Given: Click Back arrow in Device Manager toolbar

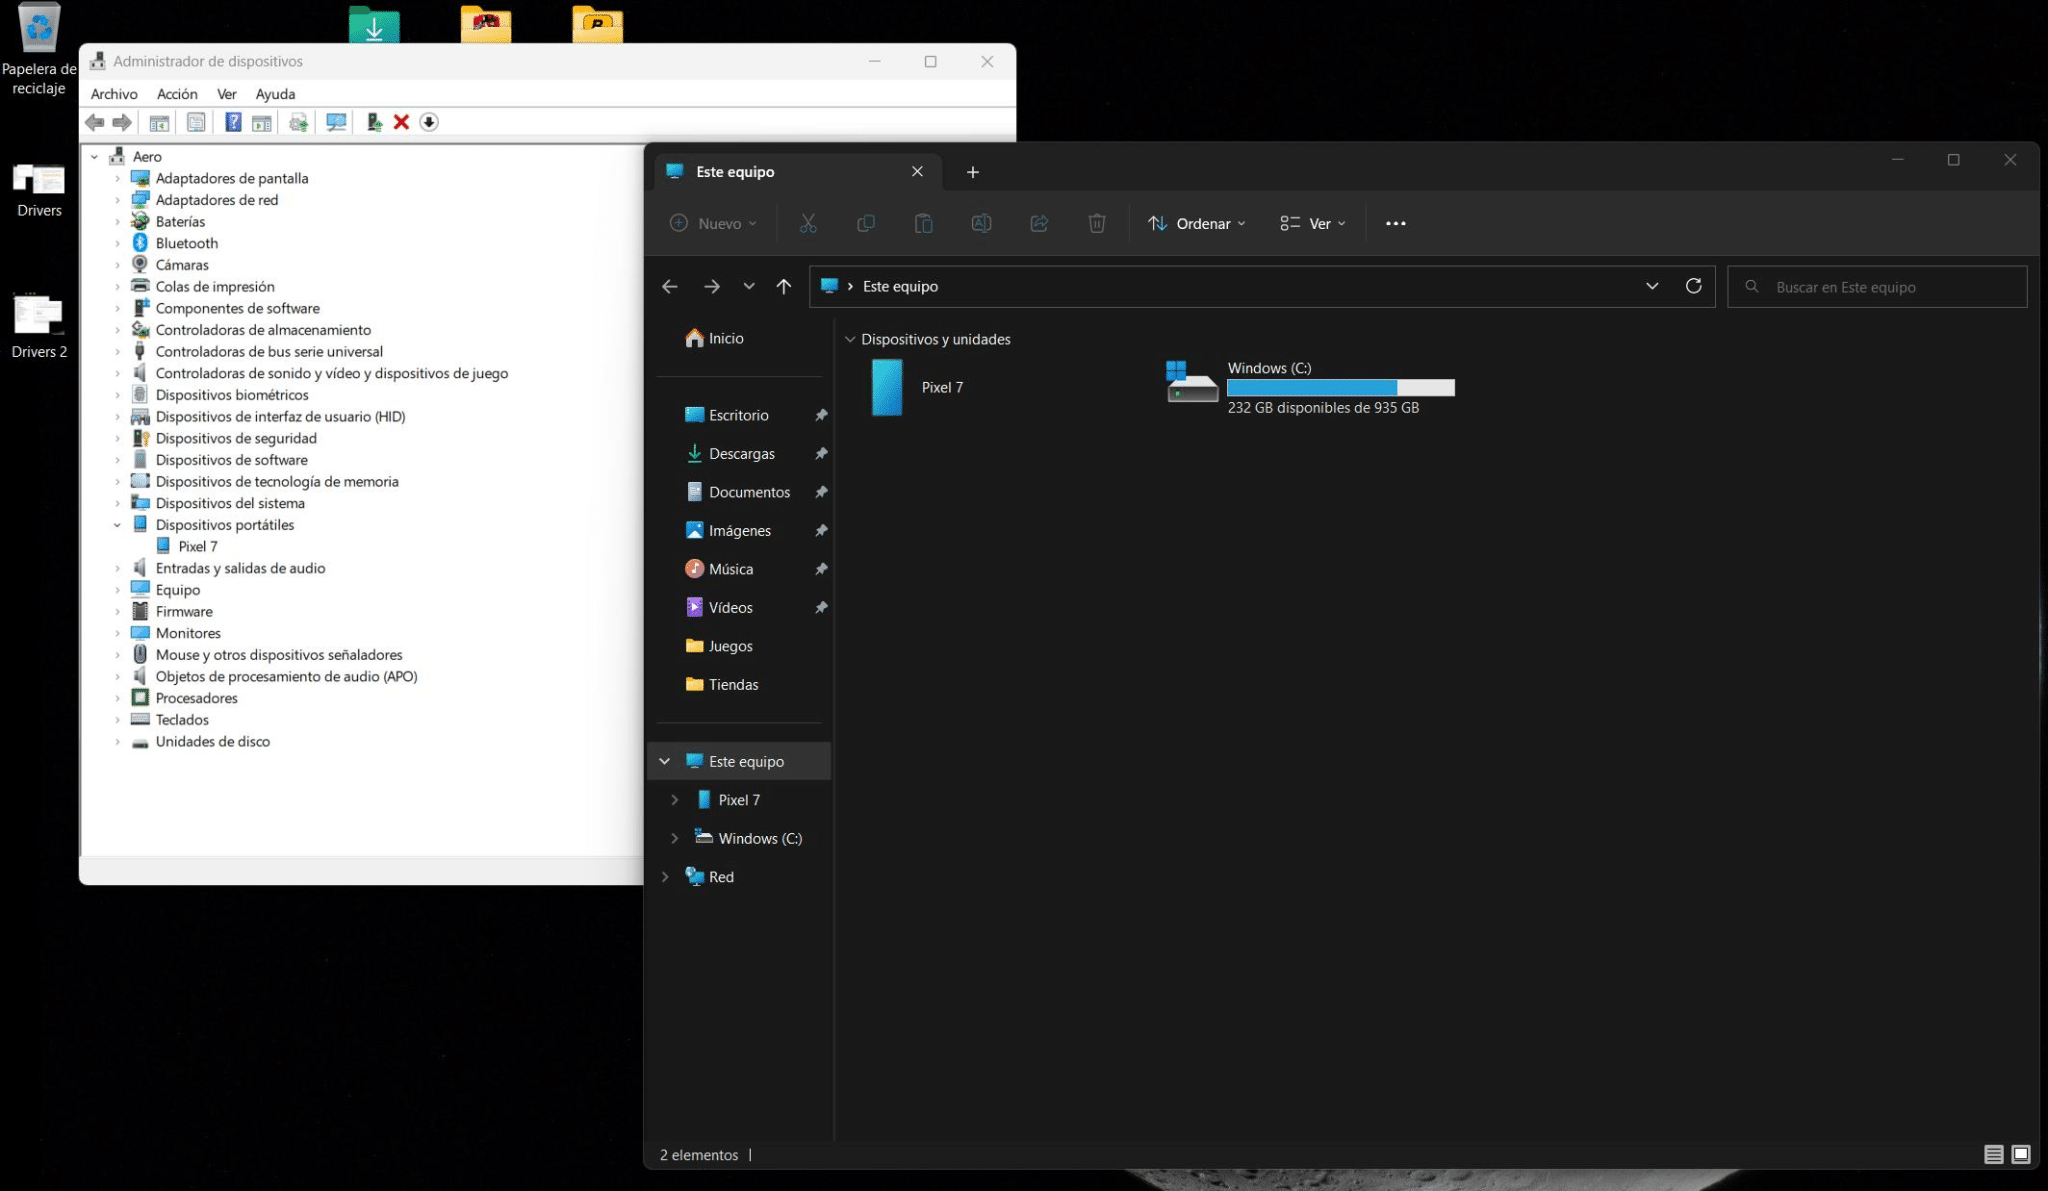Looking at the screenshot, I should tap(95, 122).
